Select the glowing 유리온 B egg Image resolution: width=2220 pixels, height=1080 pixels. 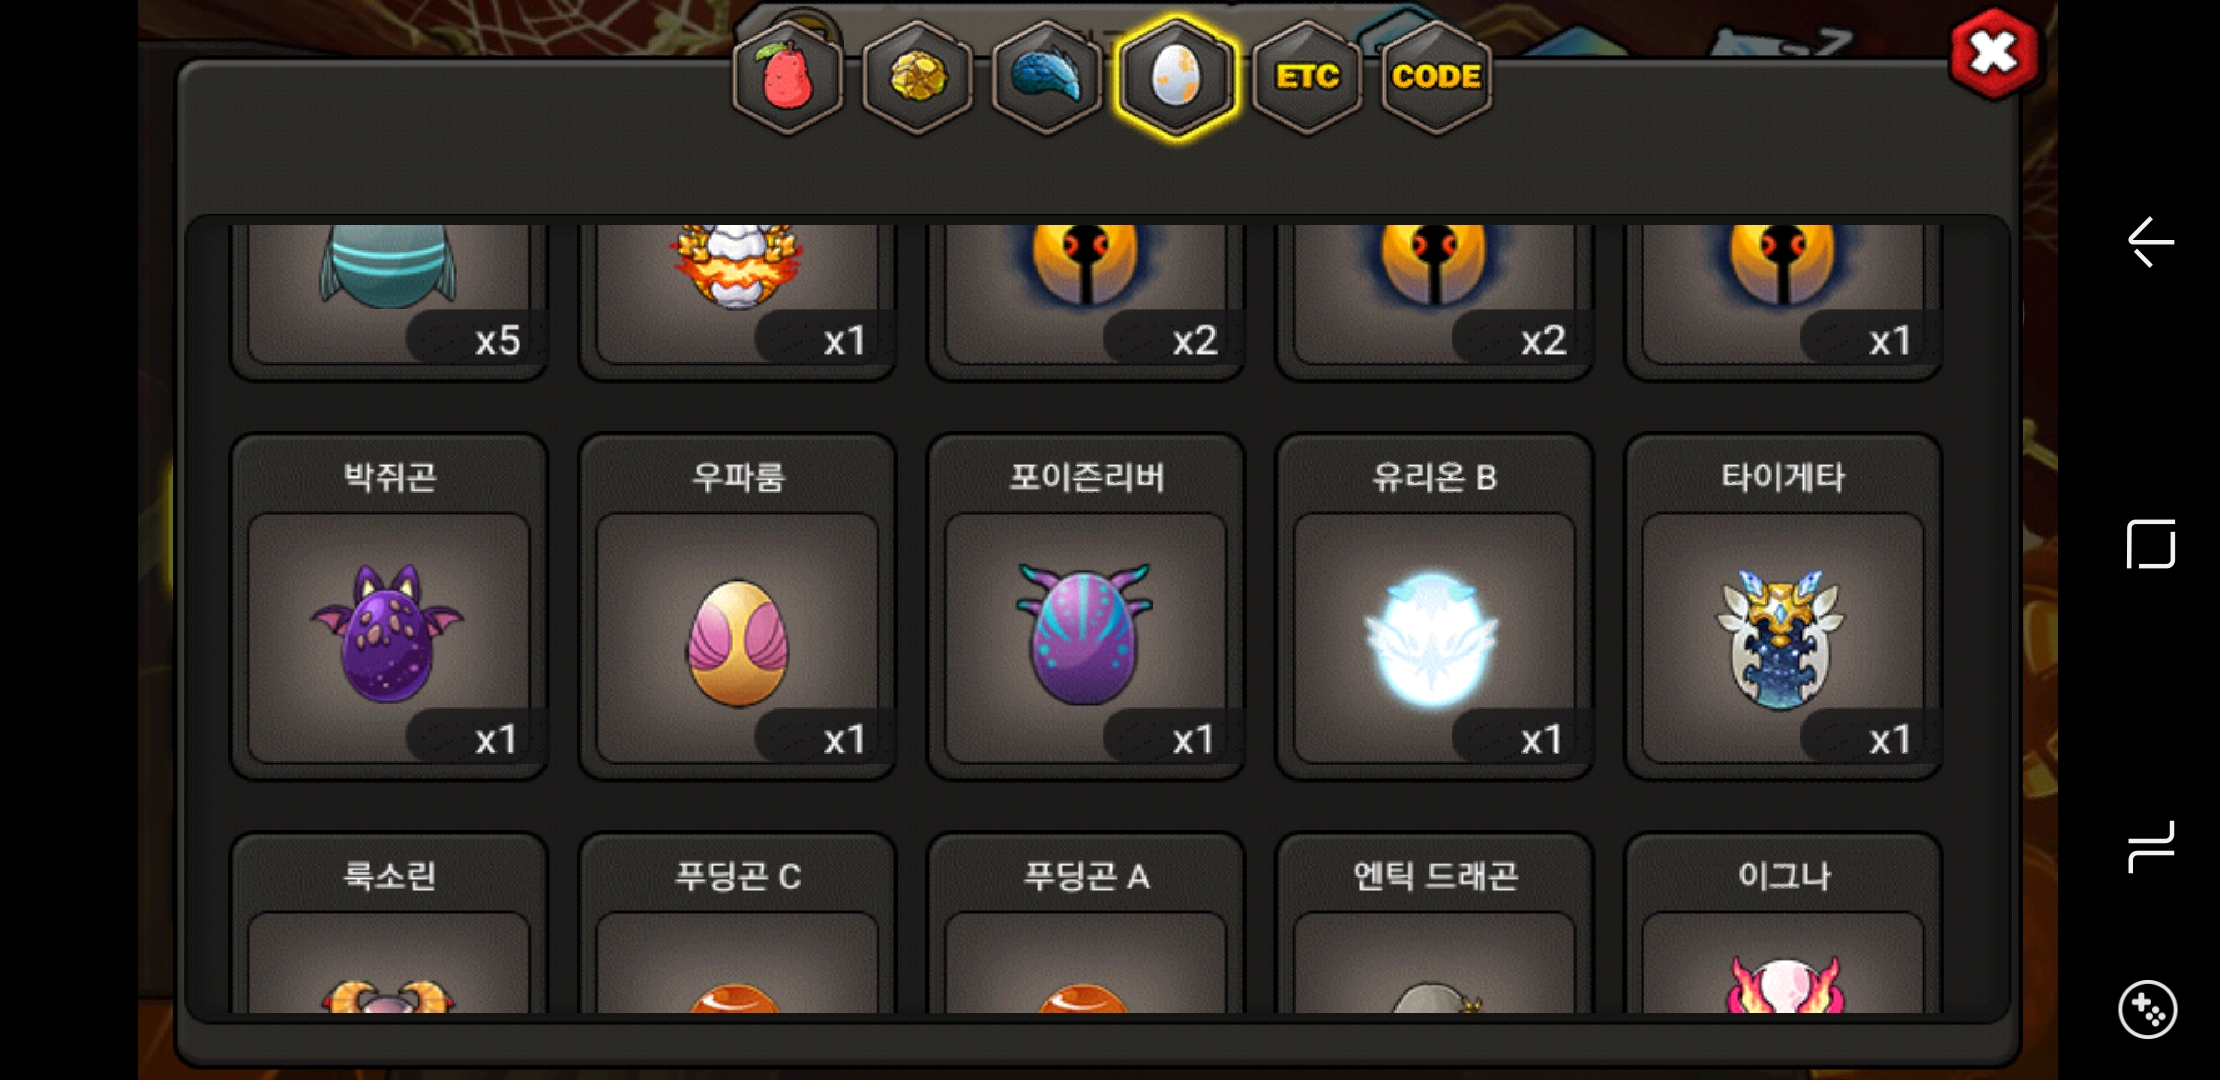point(1435,606)
